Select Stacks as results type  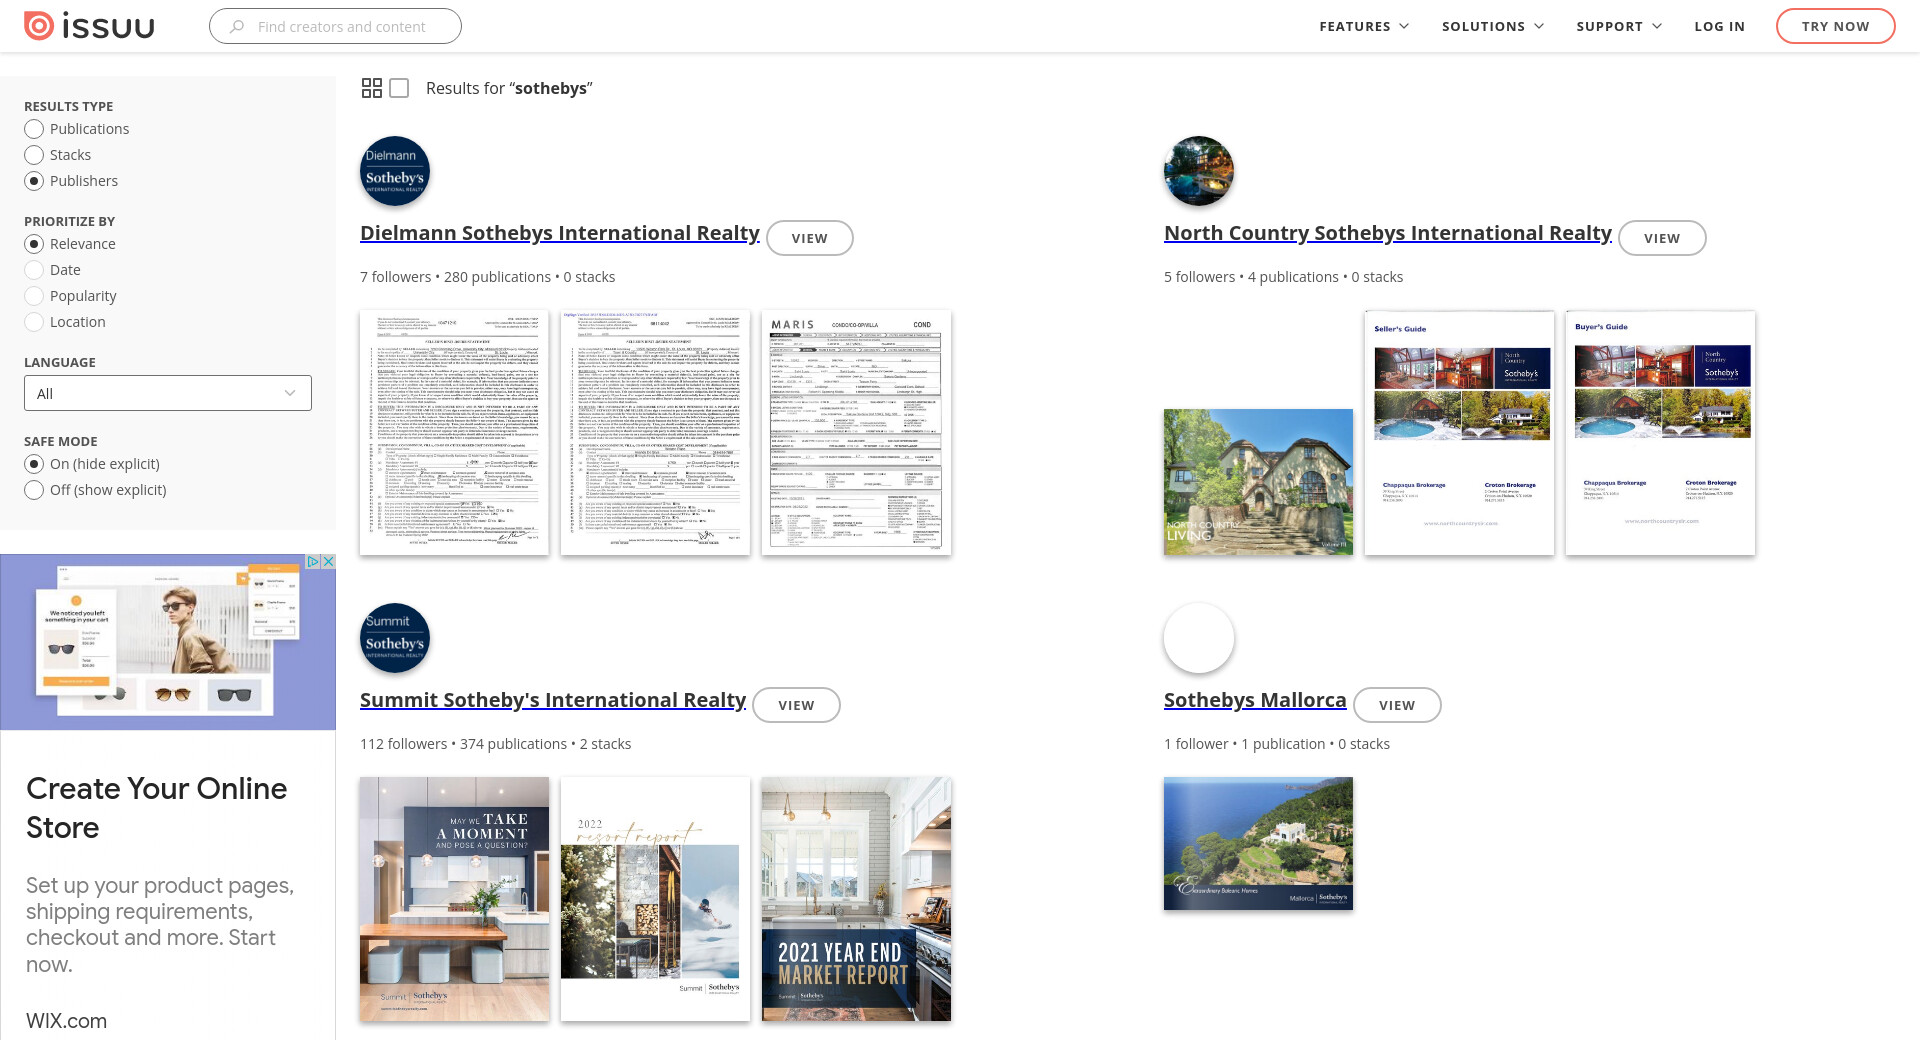(34, 155)
